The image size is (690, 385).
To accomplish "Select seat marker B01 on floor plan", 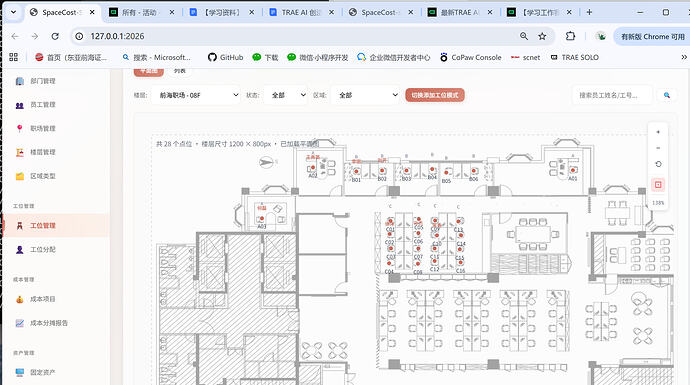I will pyautogui.click(x=356, y=171).
